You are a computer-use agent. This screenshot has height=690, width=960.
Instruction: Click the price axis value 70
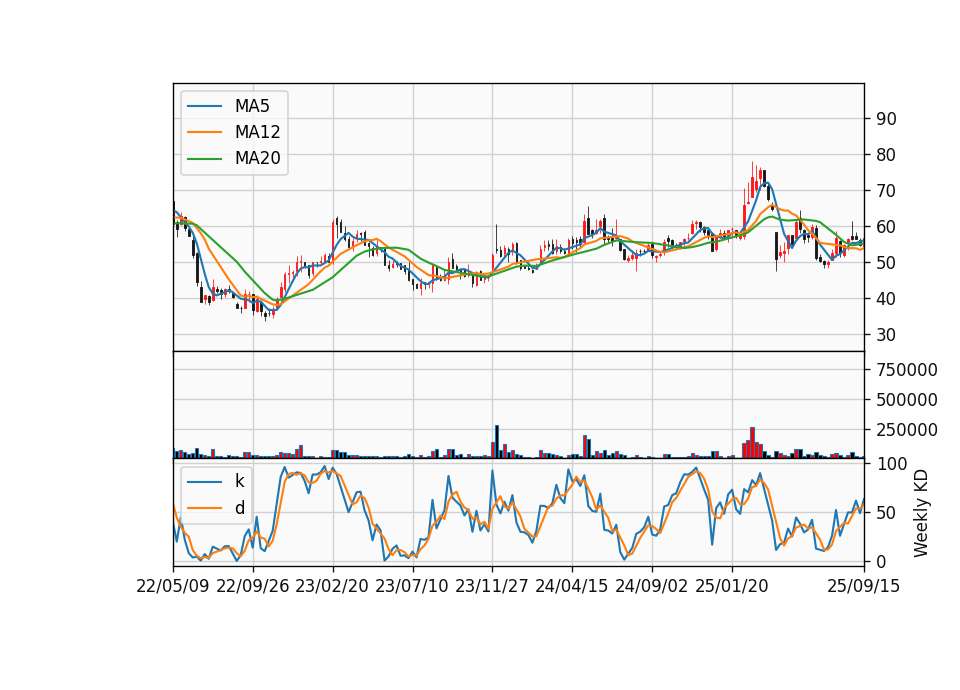click(886, 191)
